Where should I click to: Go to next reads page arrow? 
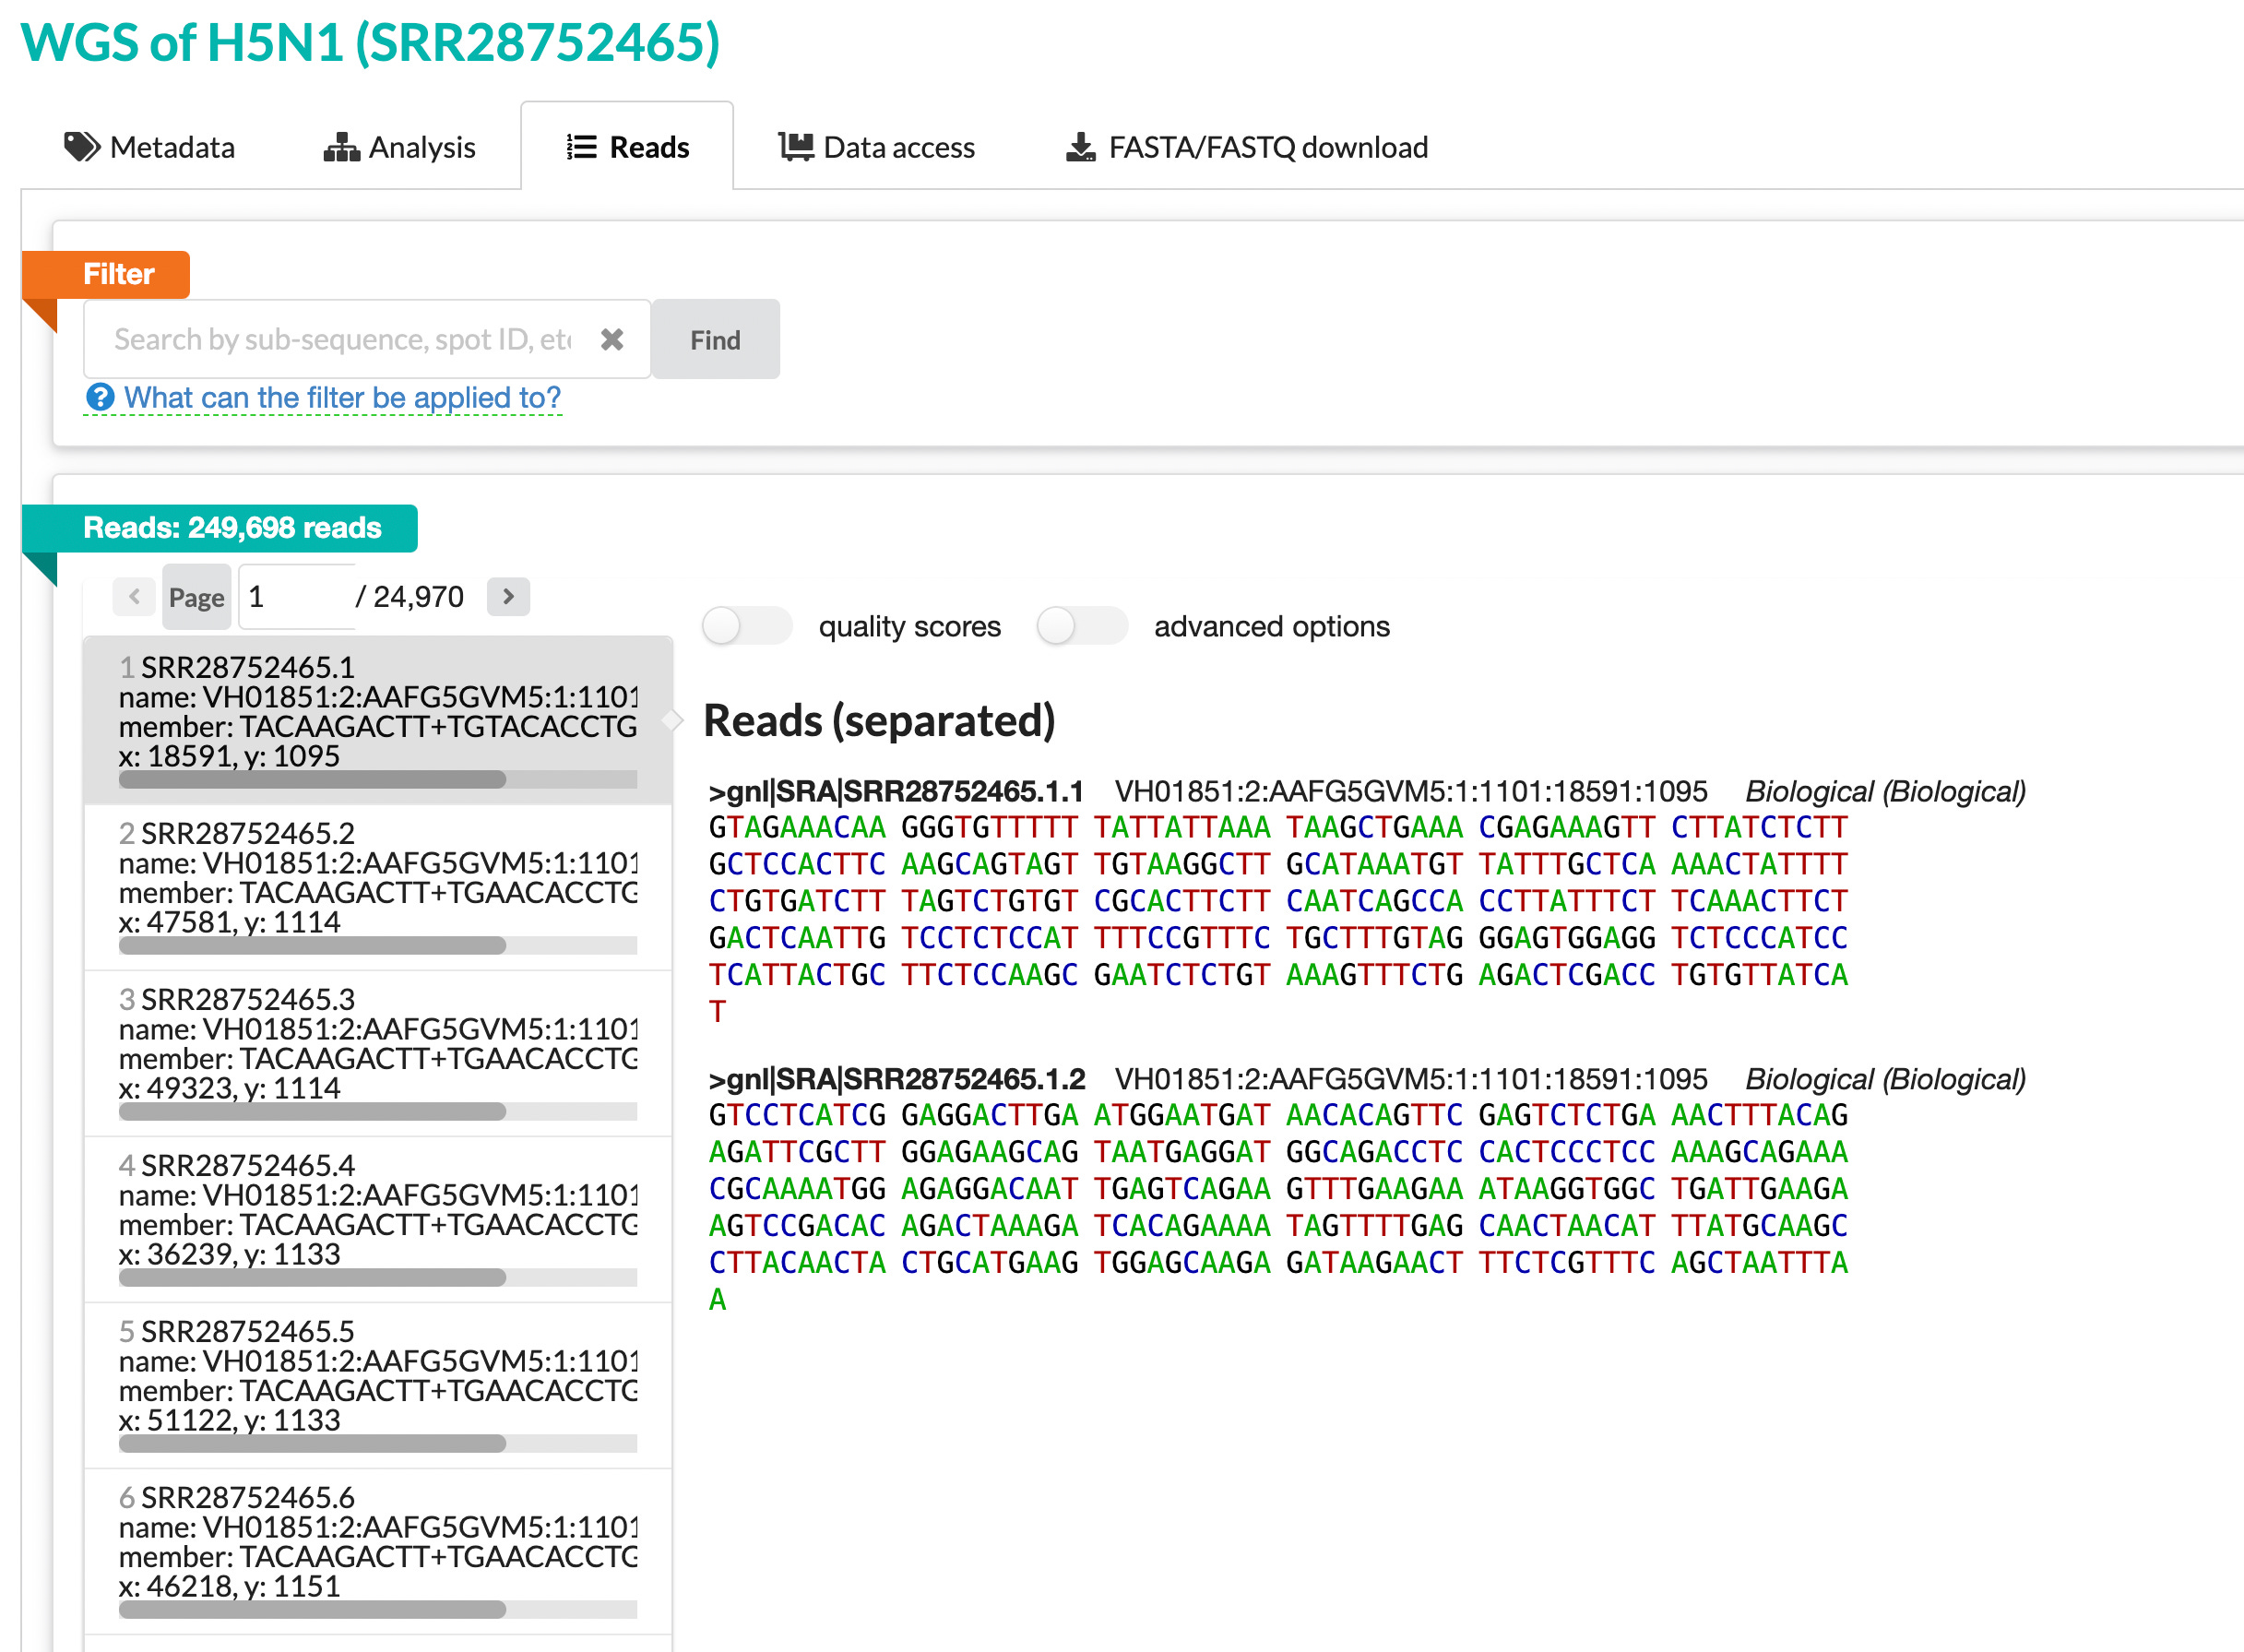pyautogui.click(x=508, y=597)
